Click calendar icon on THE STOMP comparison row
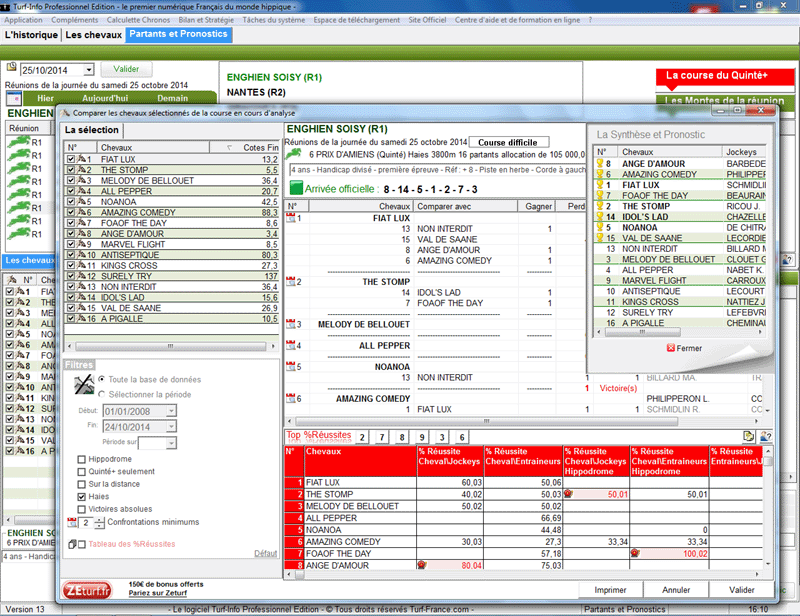800x616 pixels. [291, 282]
